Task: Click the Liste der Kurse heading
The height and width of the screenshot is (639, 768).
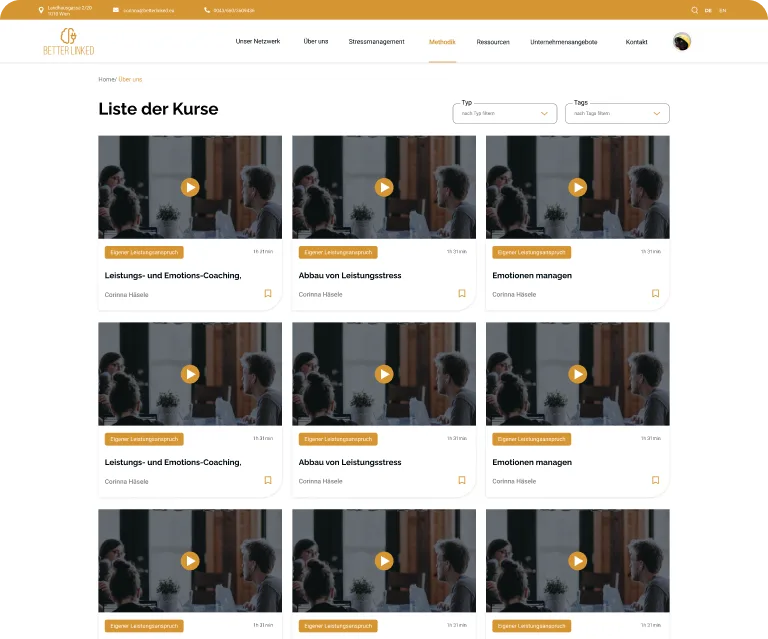Action: pos(158,109)
